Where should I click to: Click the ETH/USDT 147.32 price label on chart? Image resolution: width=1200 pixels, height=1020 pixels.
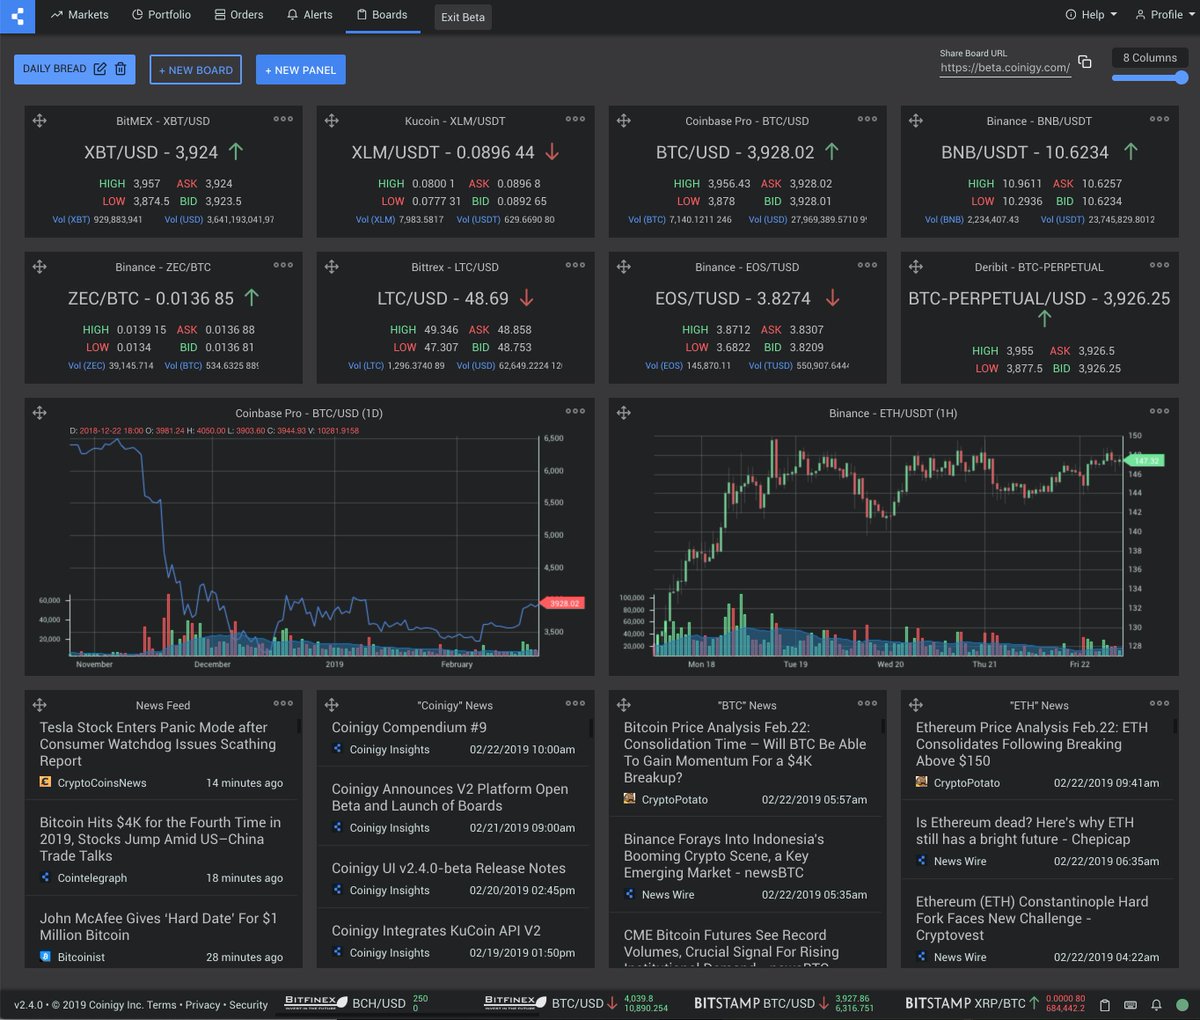pyautogui.click(x=1144, y=461)
